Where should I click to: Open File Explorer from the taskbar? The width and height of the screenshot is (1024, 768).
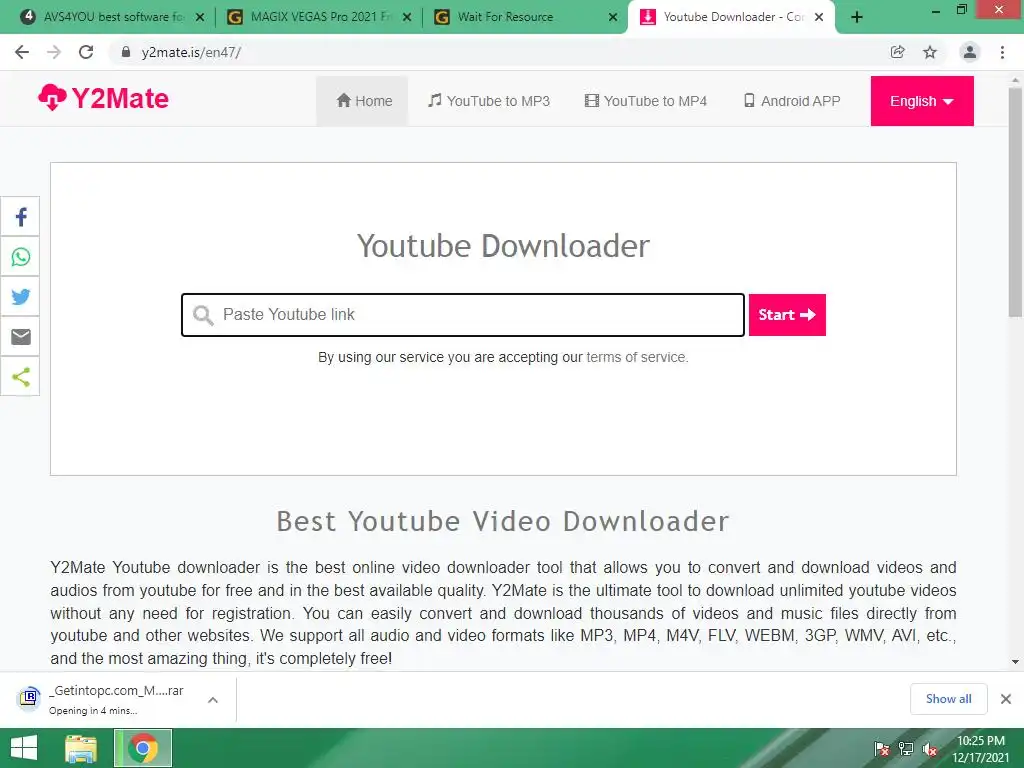(x=81, y=748)
